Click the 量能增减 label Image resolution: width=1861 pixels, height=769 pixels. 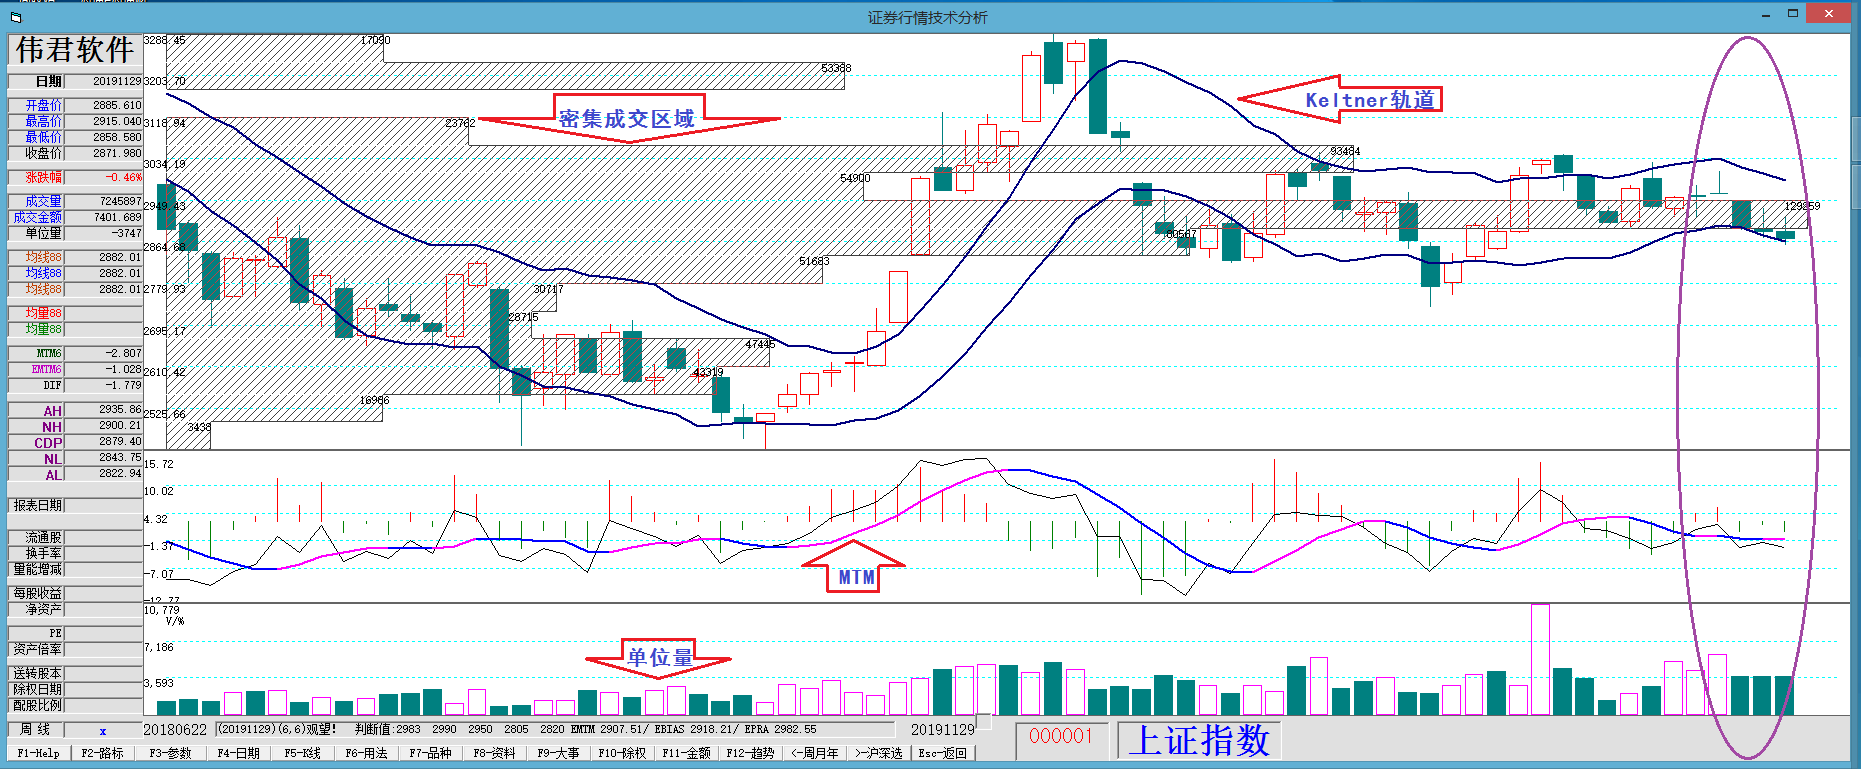pos(36,569)
